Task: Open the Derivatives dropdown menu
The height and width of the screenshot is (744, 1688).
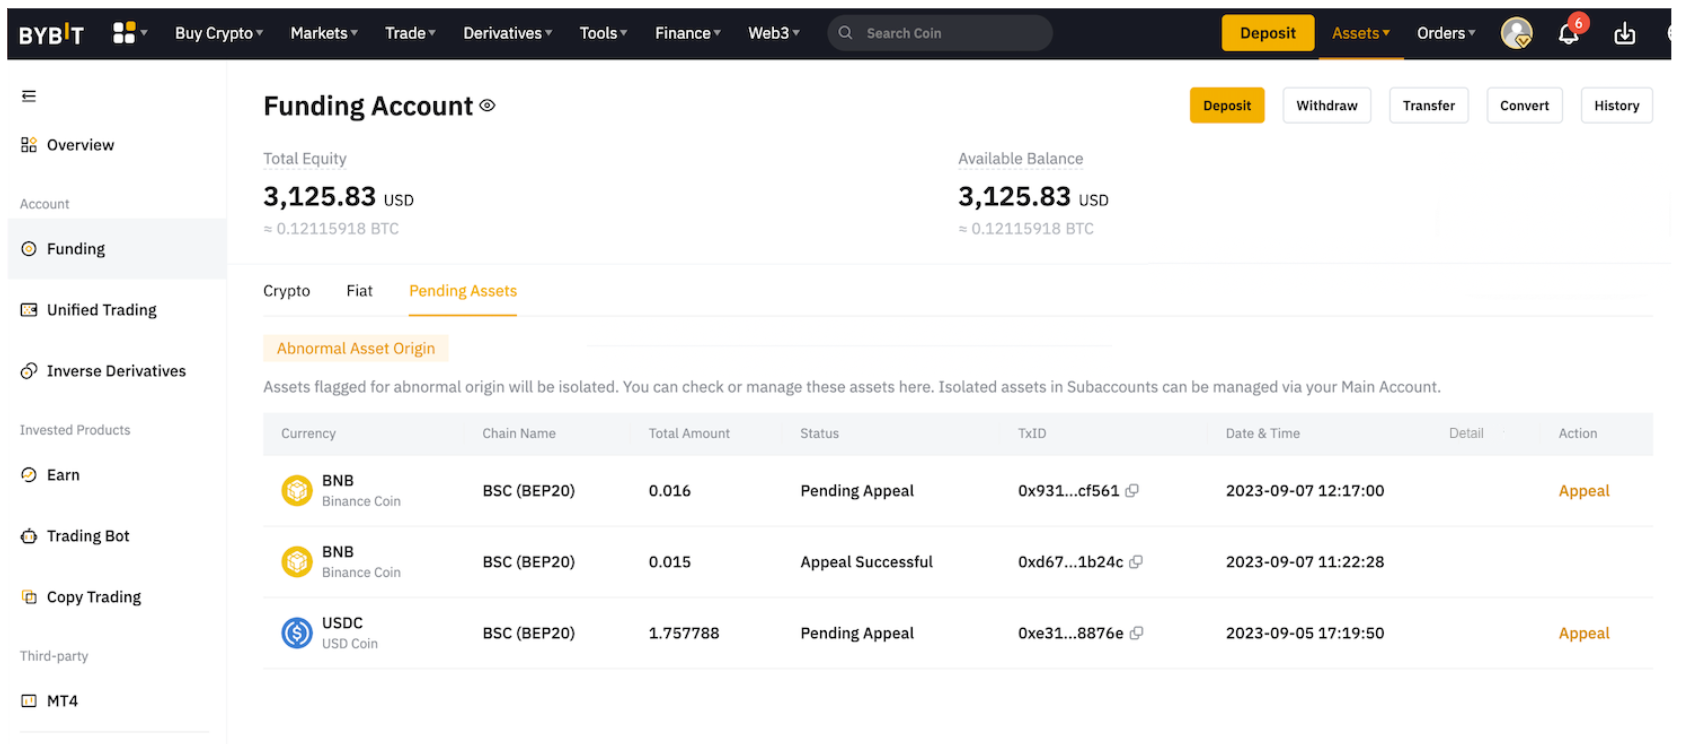Action: coord(507,33)
